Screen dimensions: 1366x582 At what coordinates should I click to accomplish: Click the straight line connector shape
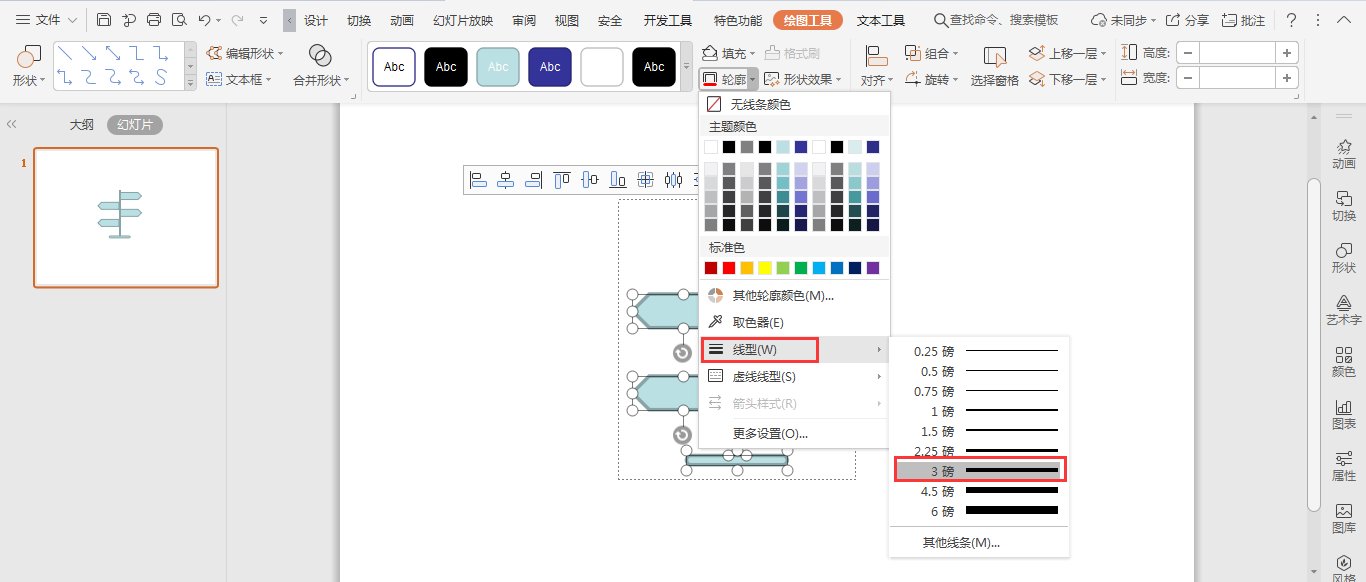(65, 53)
